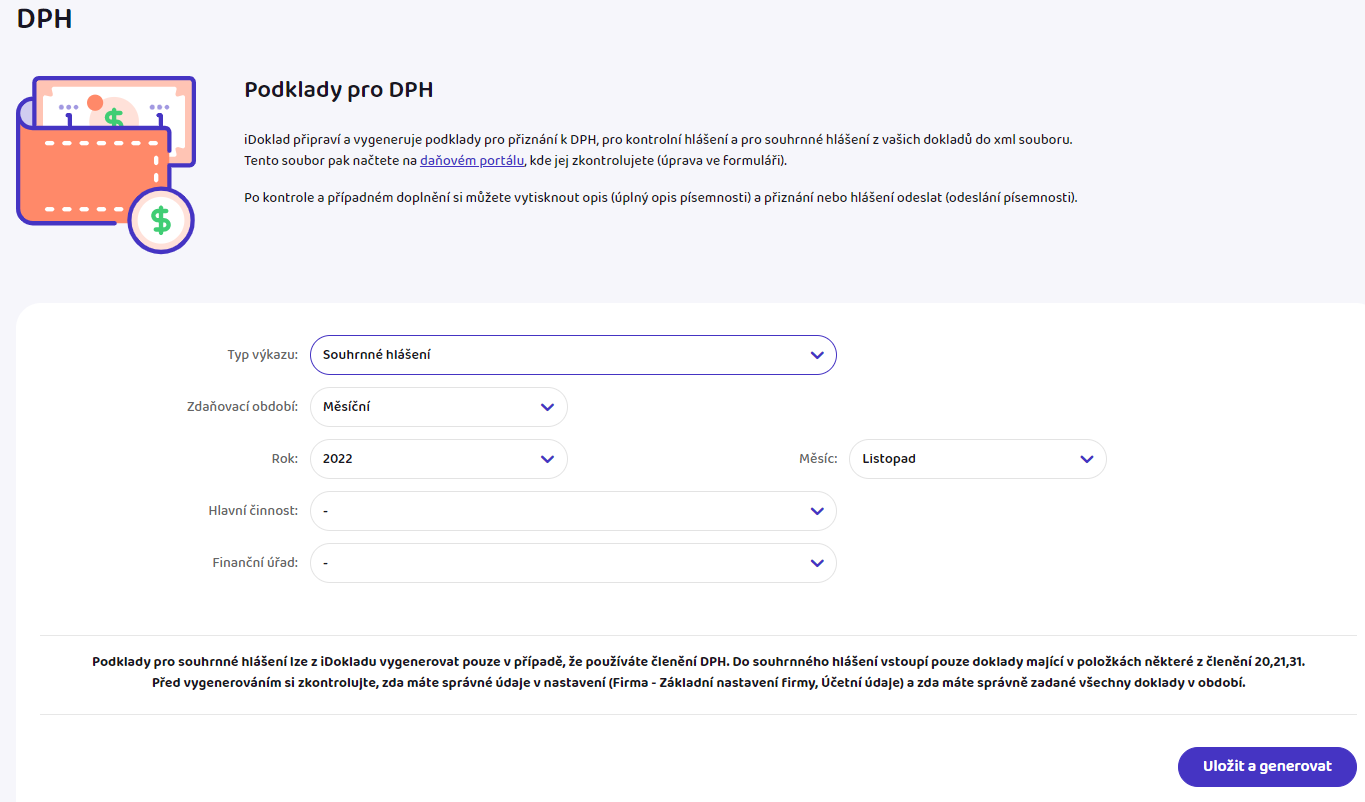1365x802 pixels.
Task: Click the sentence starting 'iDoklad připraví a vygeneruje'
Action: click(x=658, y=140)
